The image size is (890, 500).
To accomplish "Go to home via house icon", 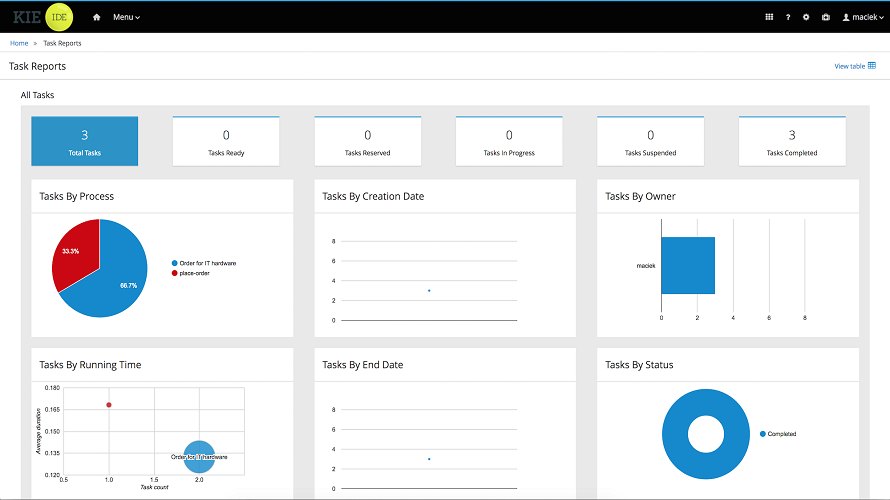I will click(x=97, y=17).
